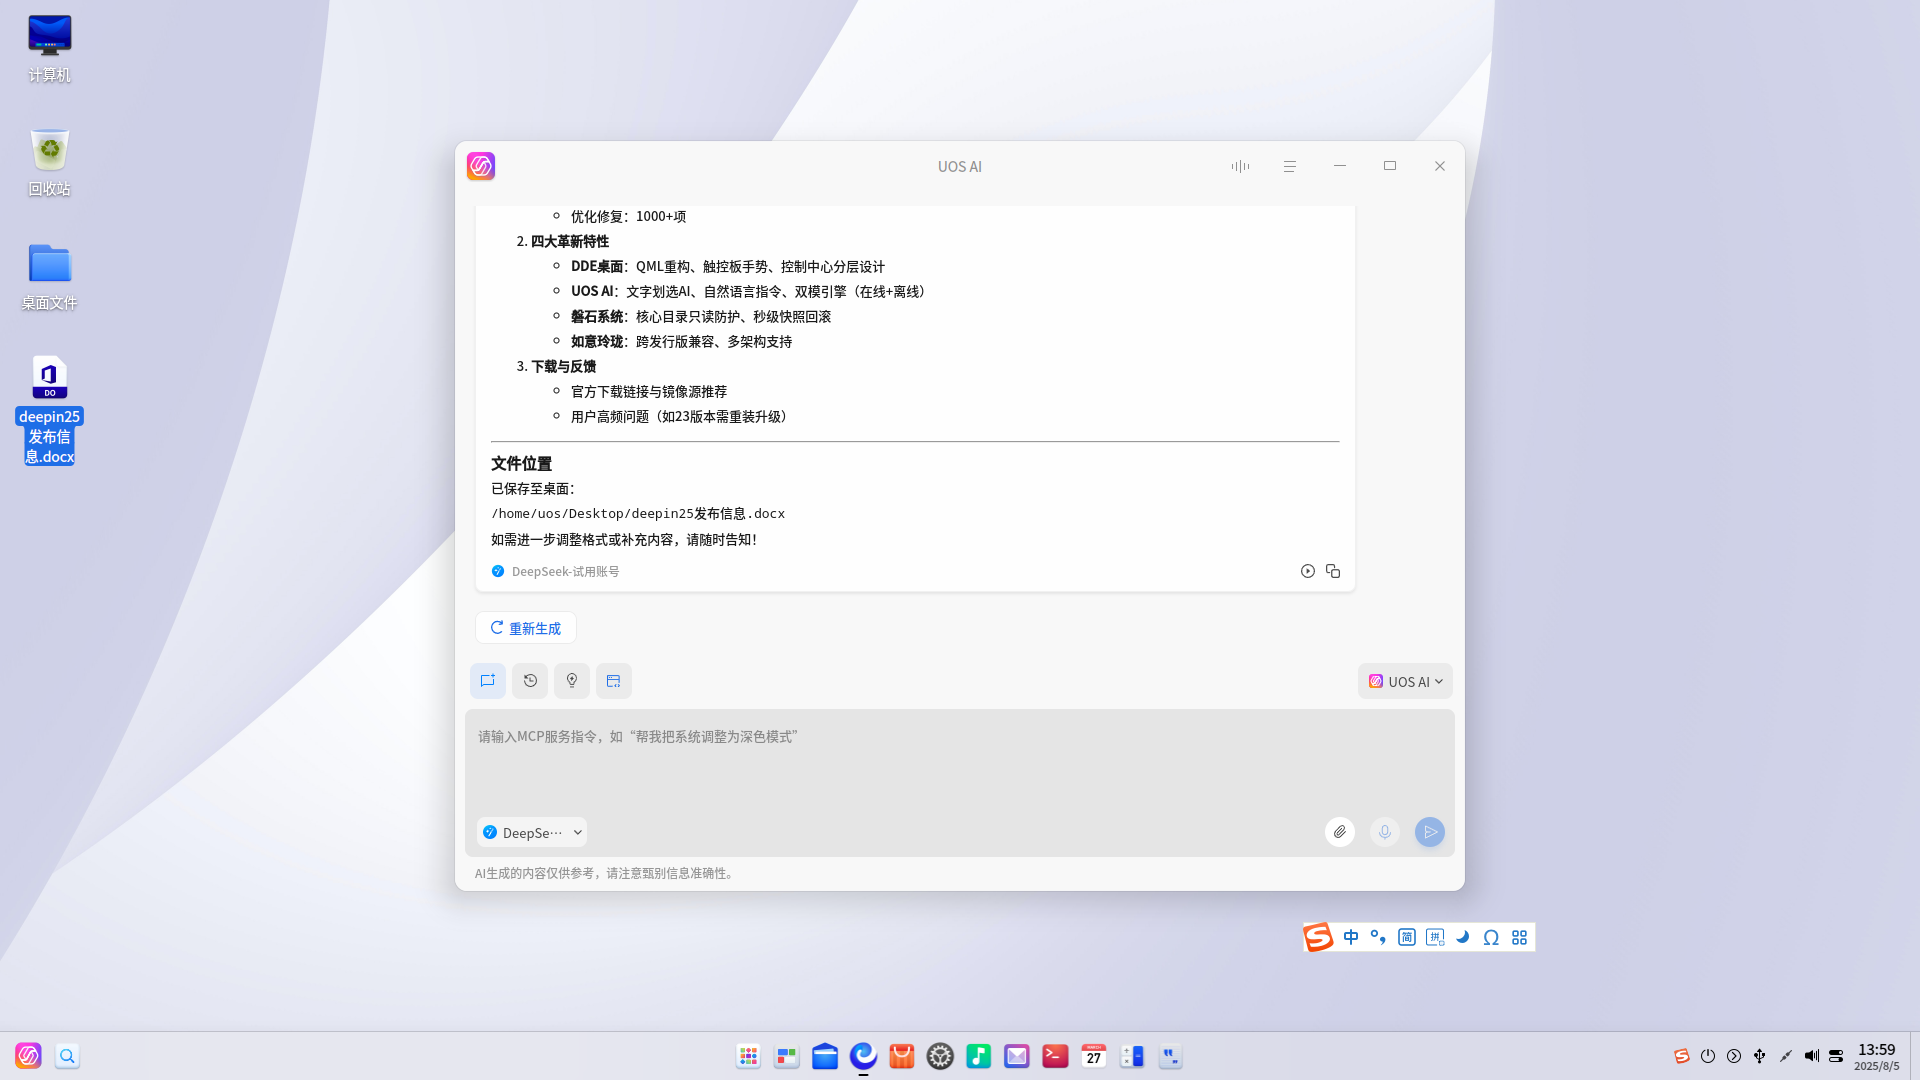This screenshot has height=1080, width=1920.
Task: Open the app store bag icon in dock
Action: (x=902, y=1056)
